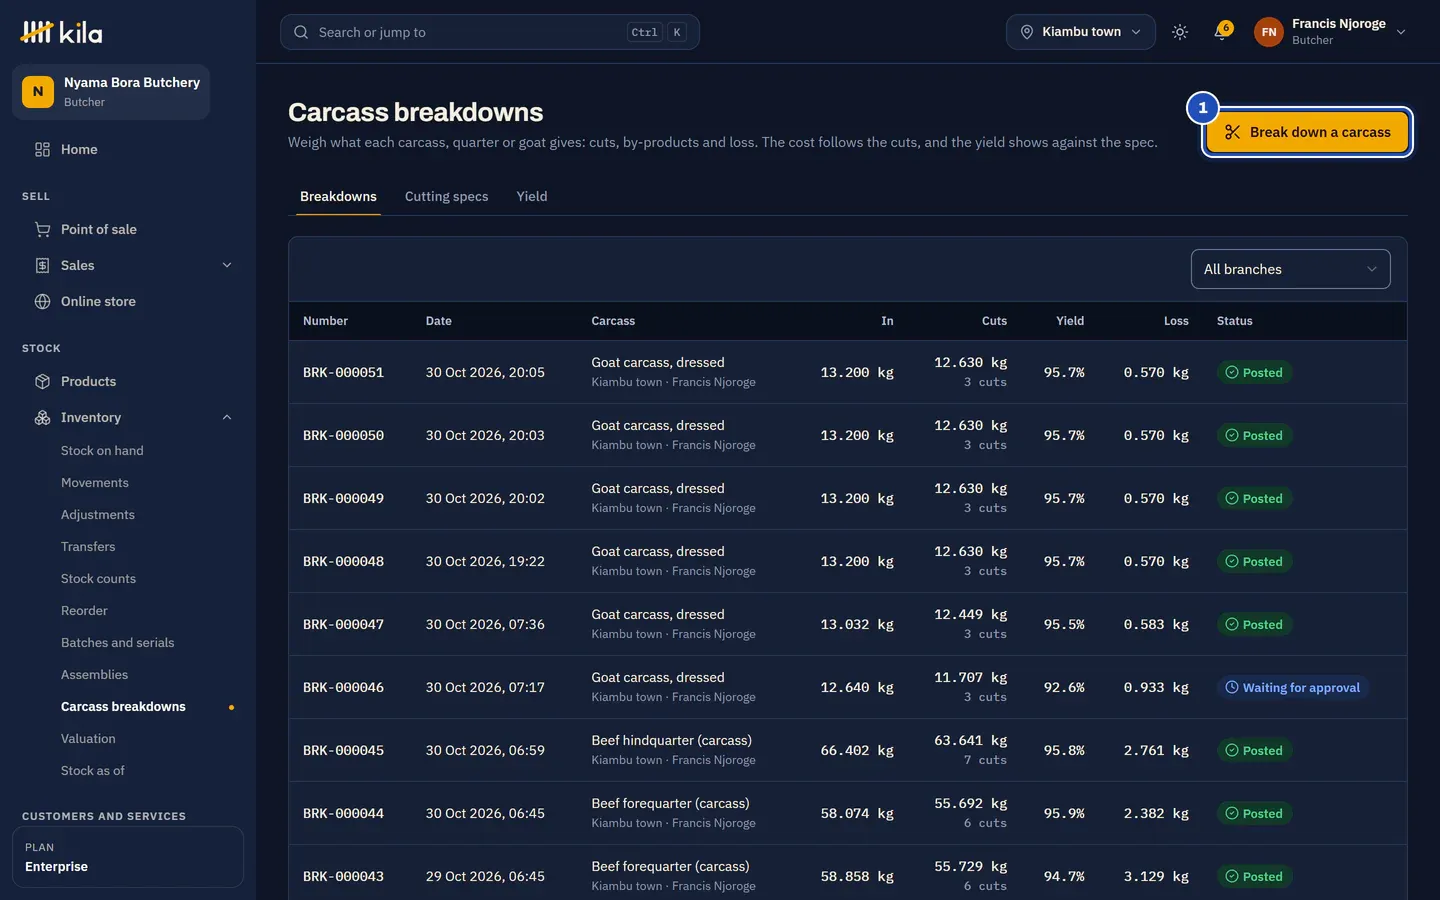Click the Enterprise plan card
1440x900 pixels.
tap(128, 857)
